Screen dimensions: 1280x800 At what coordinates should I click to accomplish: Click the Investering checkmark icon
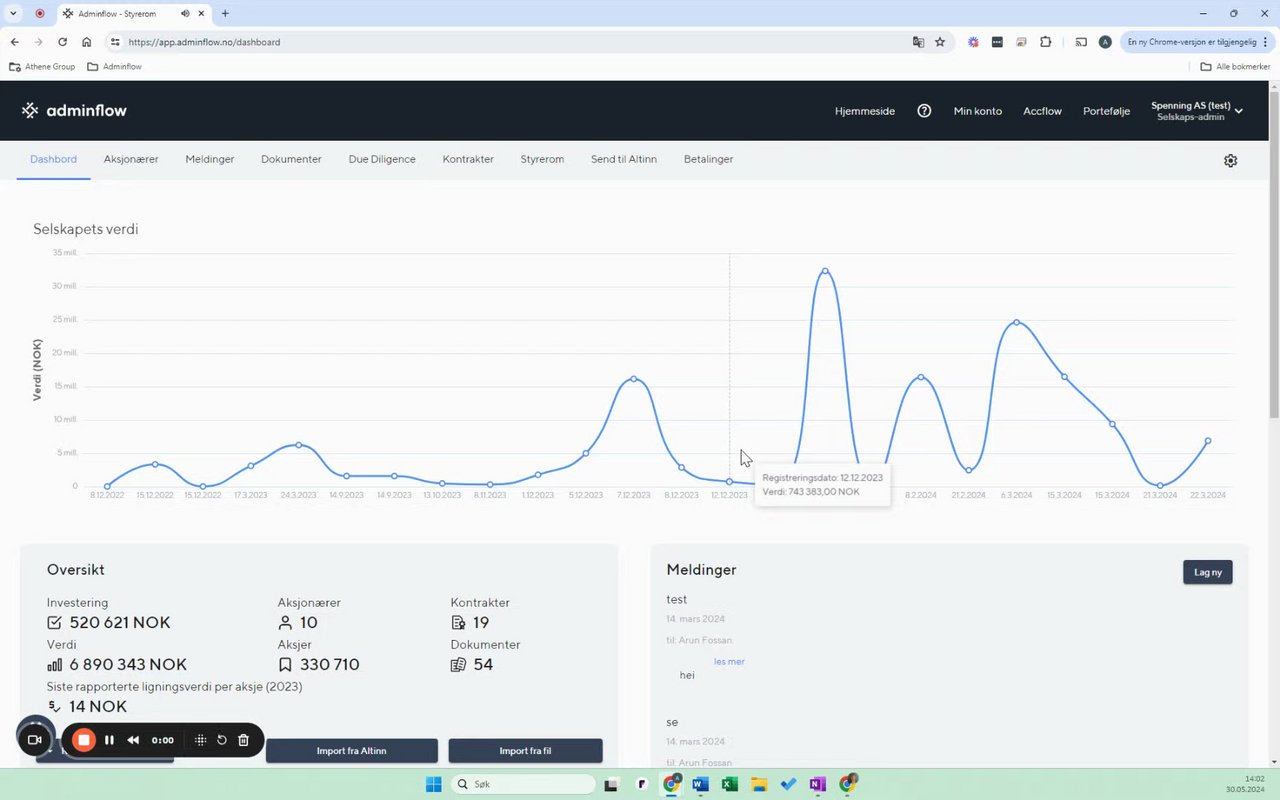[54, 623]
